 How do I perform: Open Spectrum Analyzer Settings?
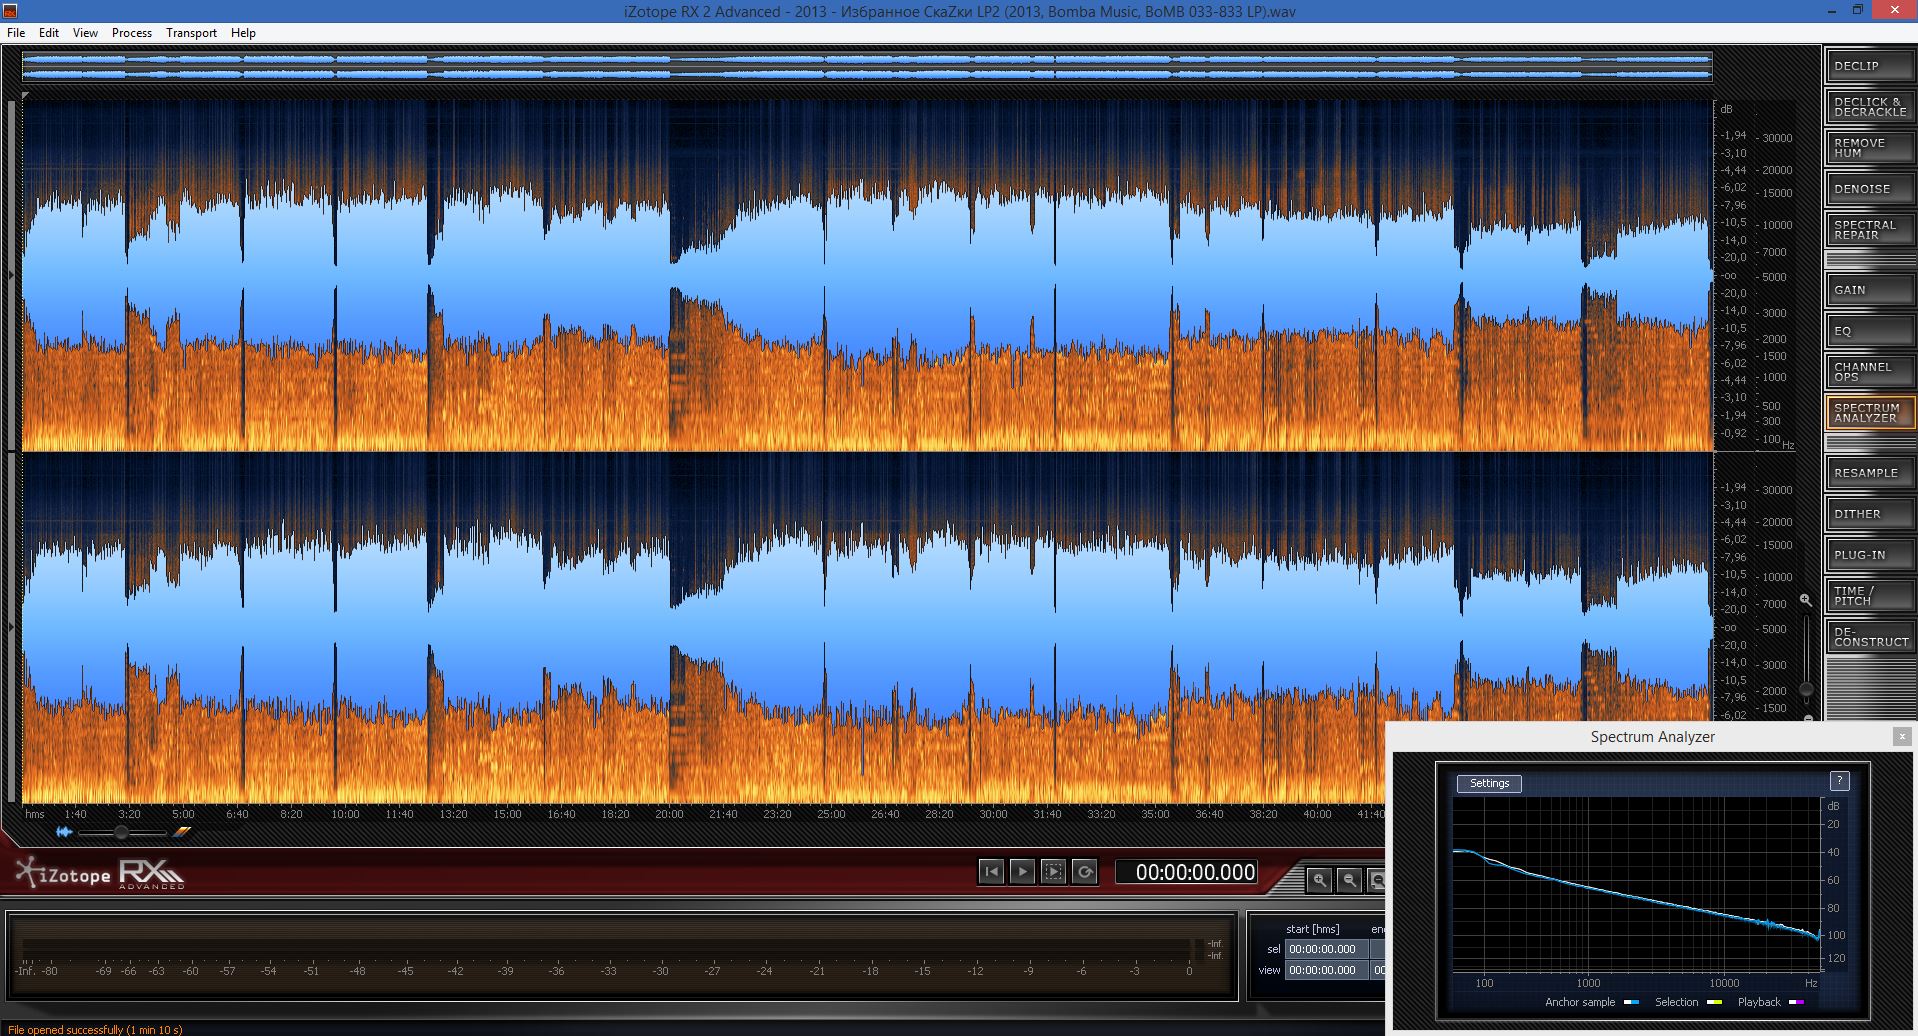[x=1489, y=784]
